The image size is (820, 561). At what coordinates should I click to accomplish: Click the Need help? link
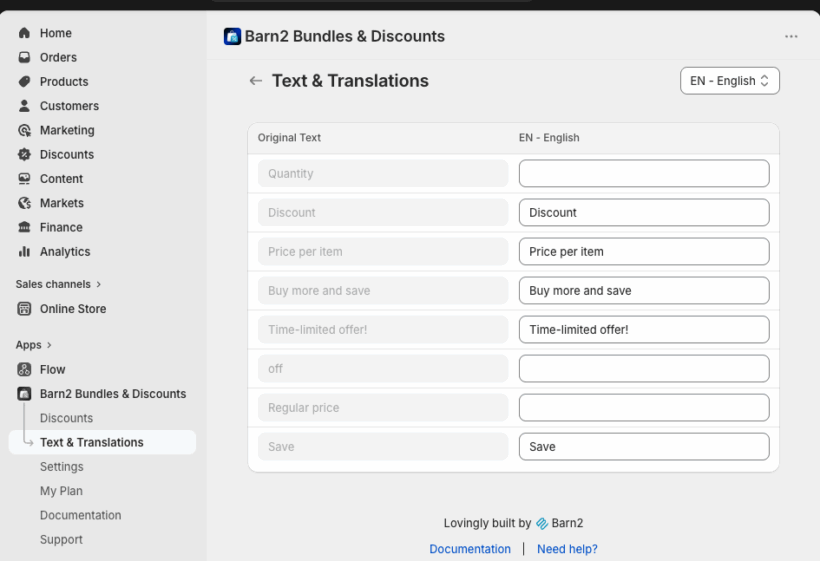(x=567, y=549)
